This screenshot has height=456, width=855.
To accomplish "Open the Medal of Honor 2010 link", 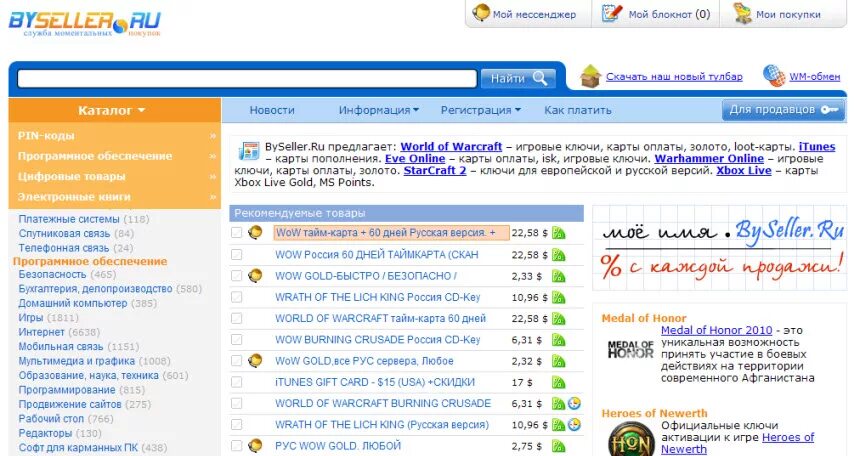I will [x=716, y=331].
